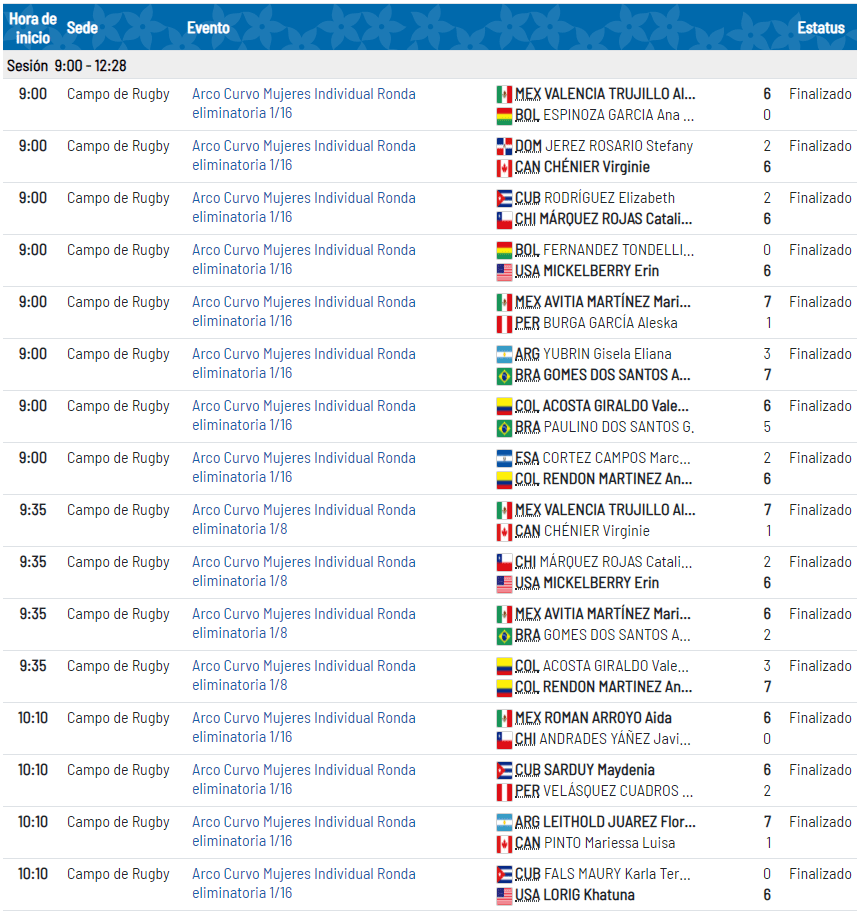
Task: Click Cuba flag next to RODRÍGUEZ Elizabeth
Action: pos(504,198)
